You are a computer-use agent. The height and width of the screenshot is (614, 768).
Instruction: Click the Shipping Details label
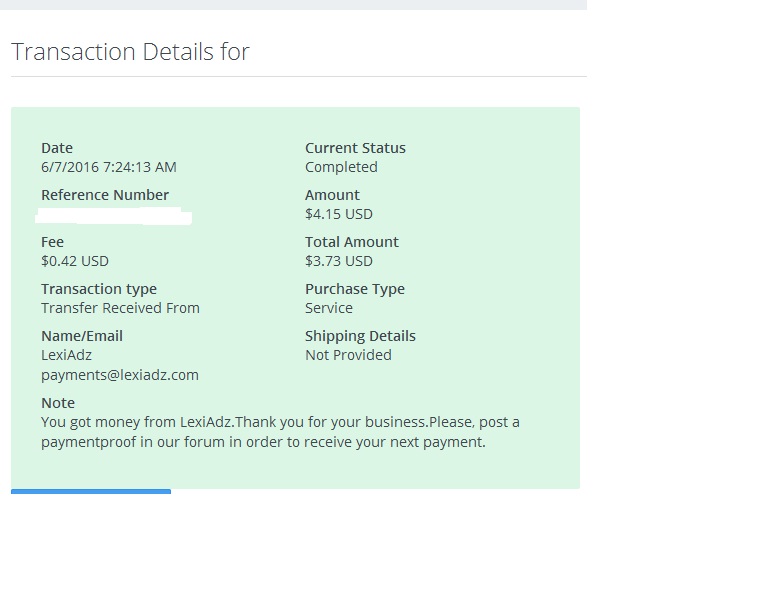coord(360,336)
